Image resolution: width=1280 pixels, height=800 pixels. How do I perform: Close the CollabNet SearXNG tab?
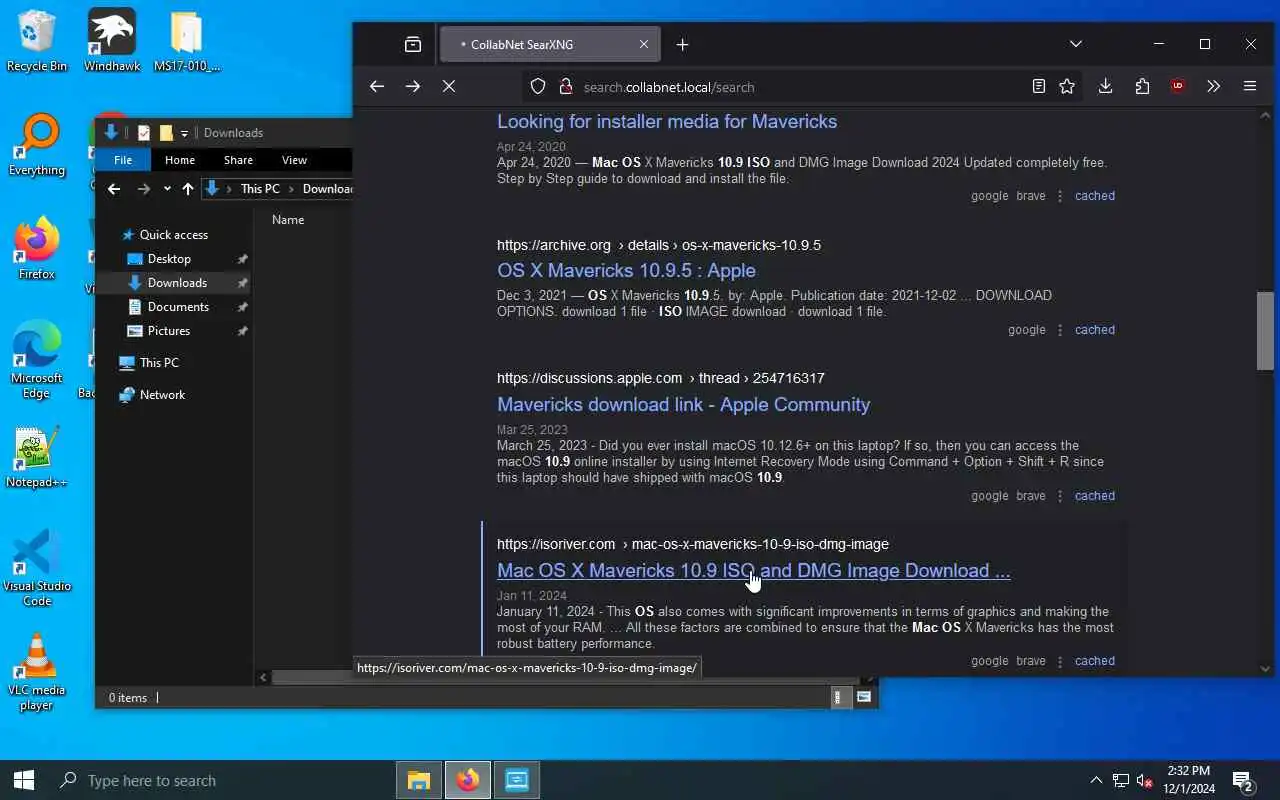pyautogui.click(x=644, y=44)
